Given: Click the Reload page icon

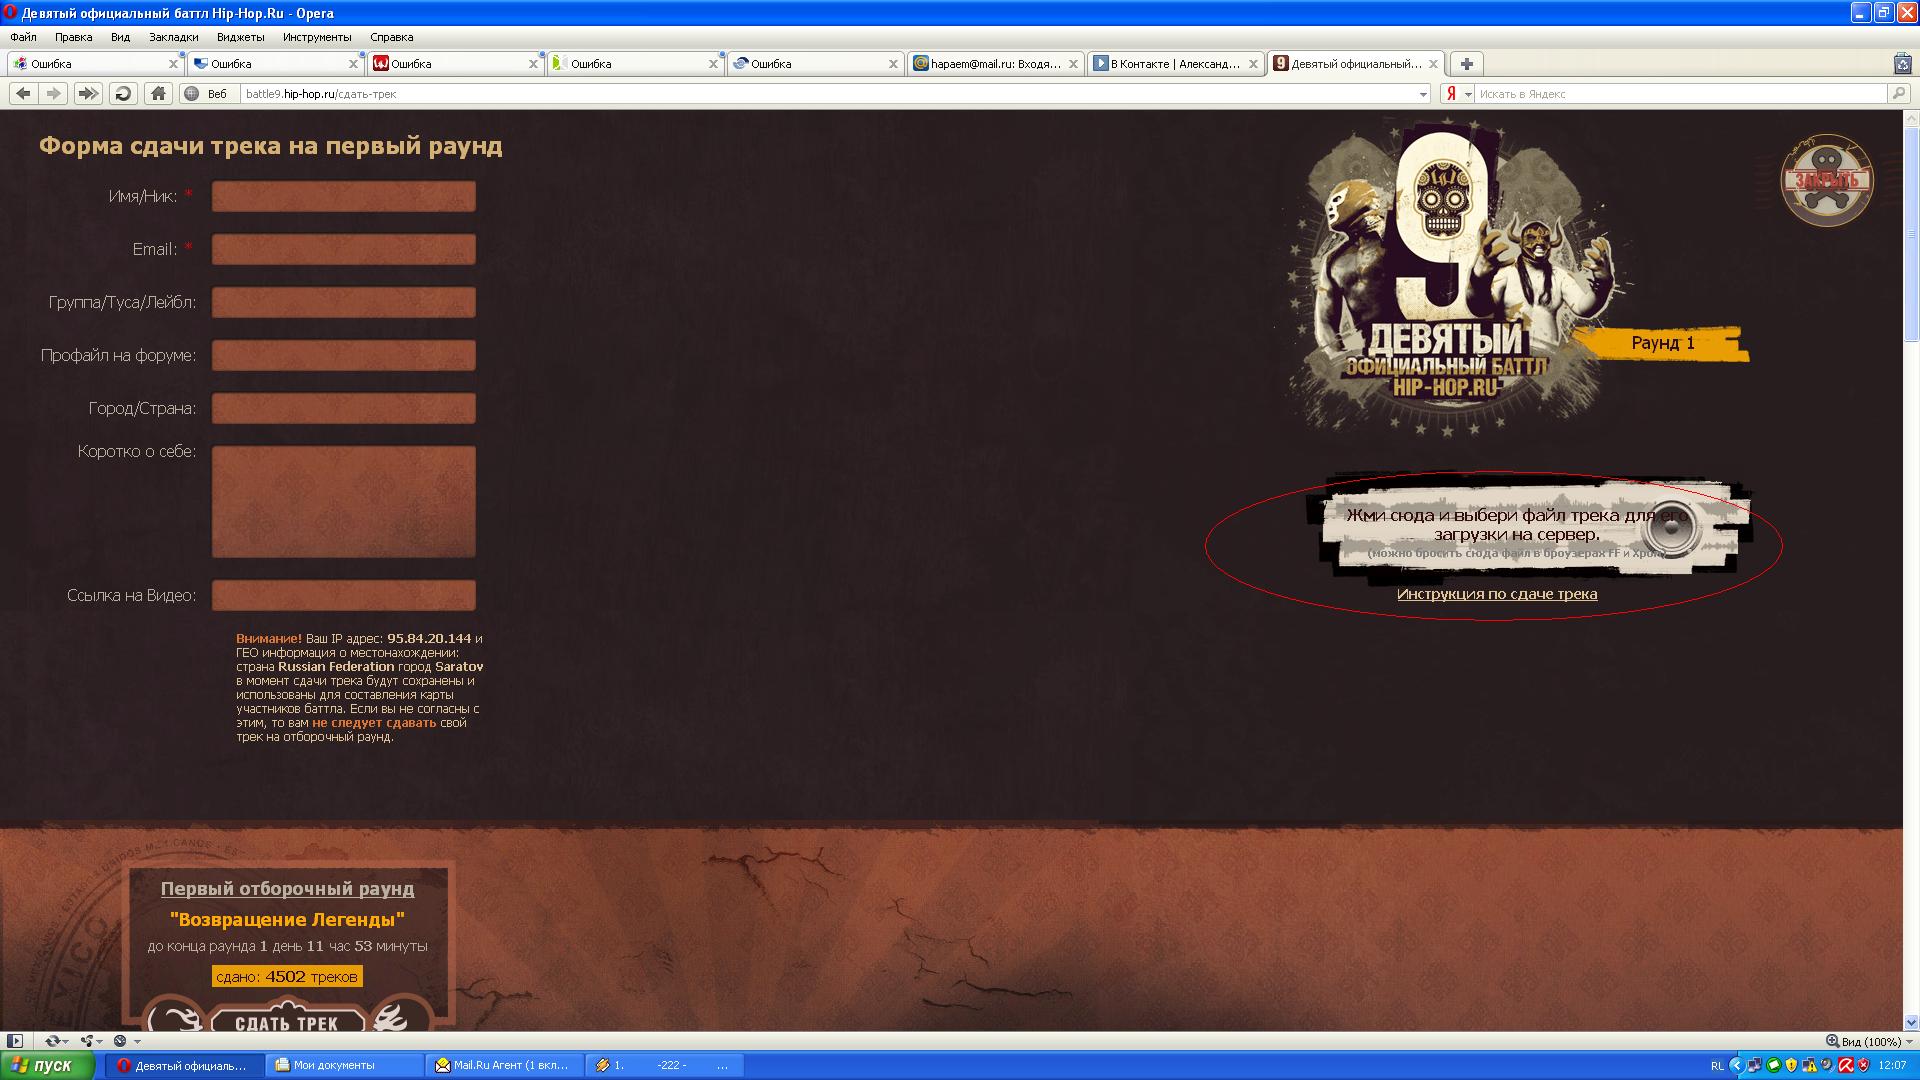Looking at the screenshot, I should tap(123, 93).
